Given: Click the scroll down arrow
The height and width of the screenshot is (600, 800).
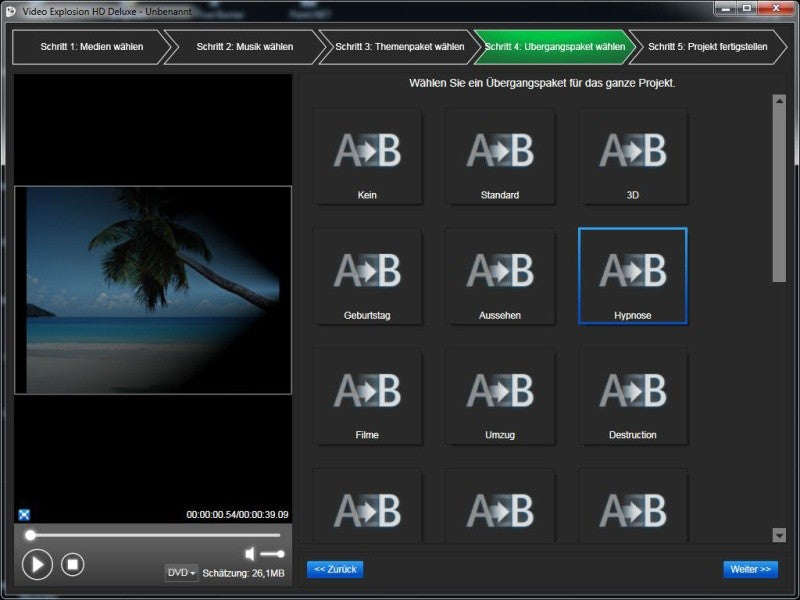Looking at the screenshot, I should coord(779,535).
